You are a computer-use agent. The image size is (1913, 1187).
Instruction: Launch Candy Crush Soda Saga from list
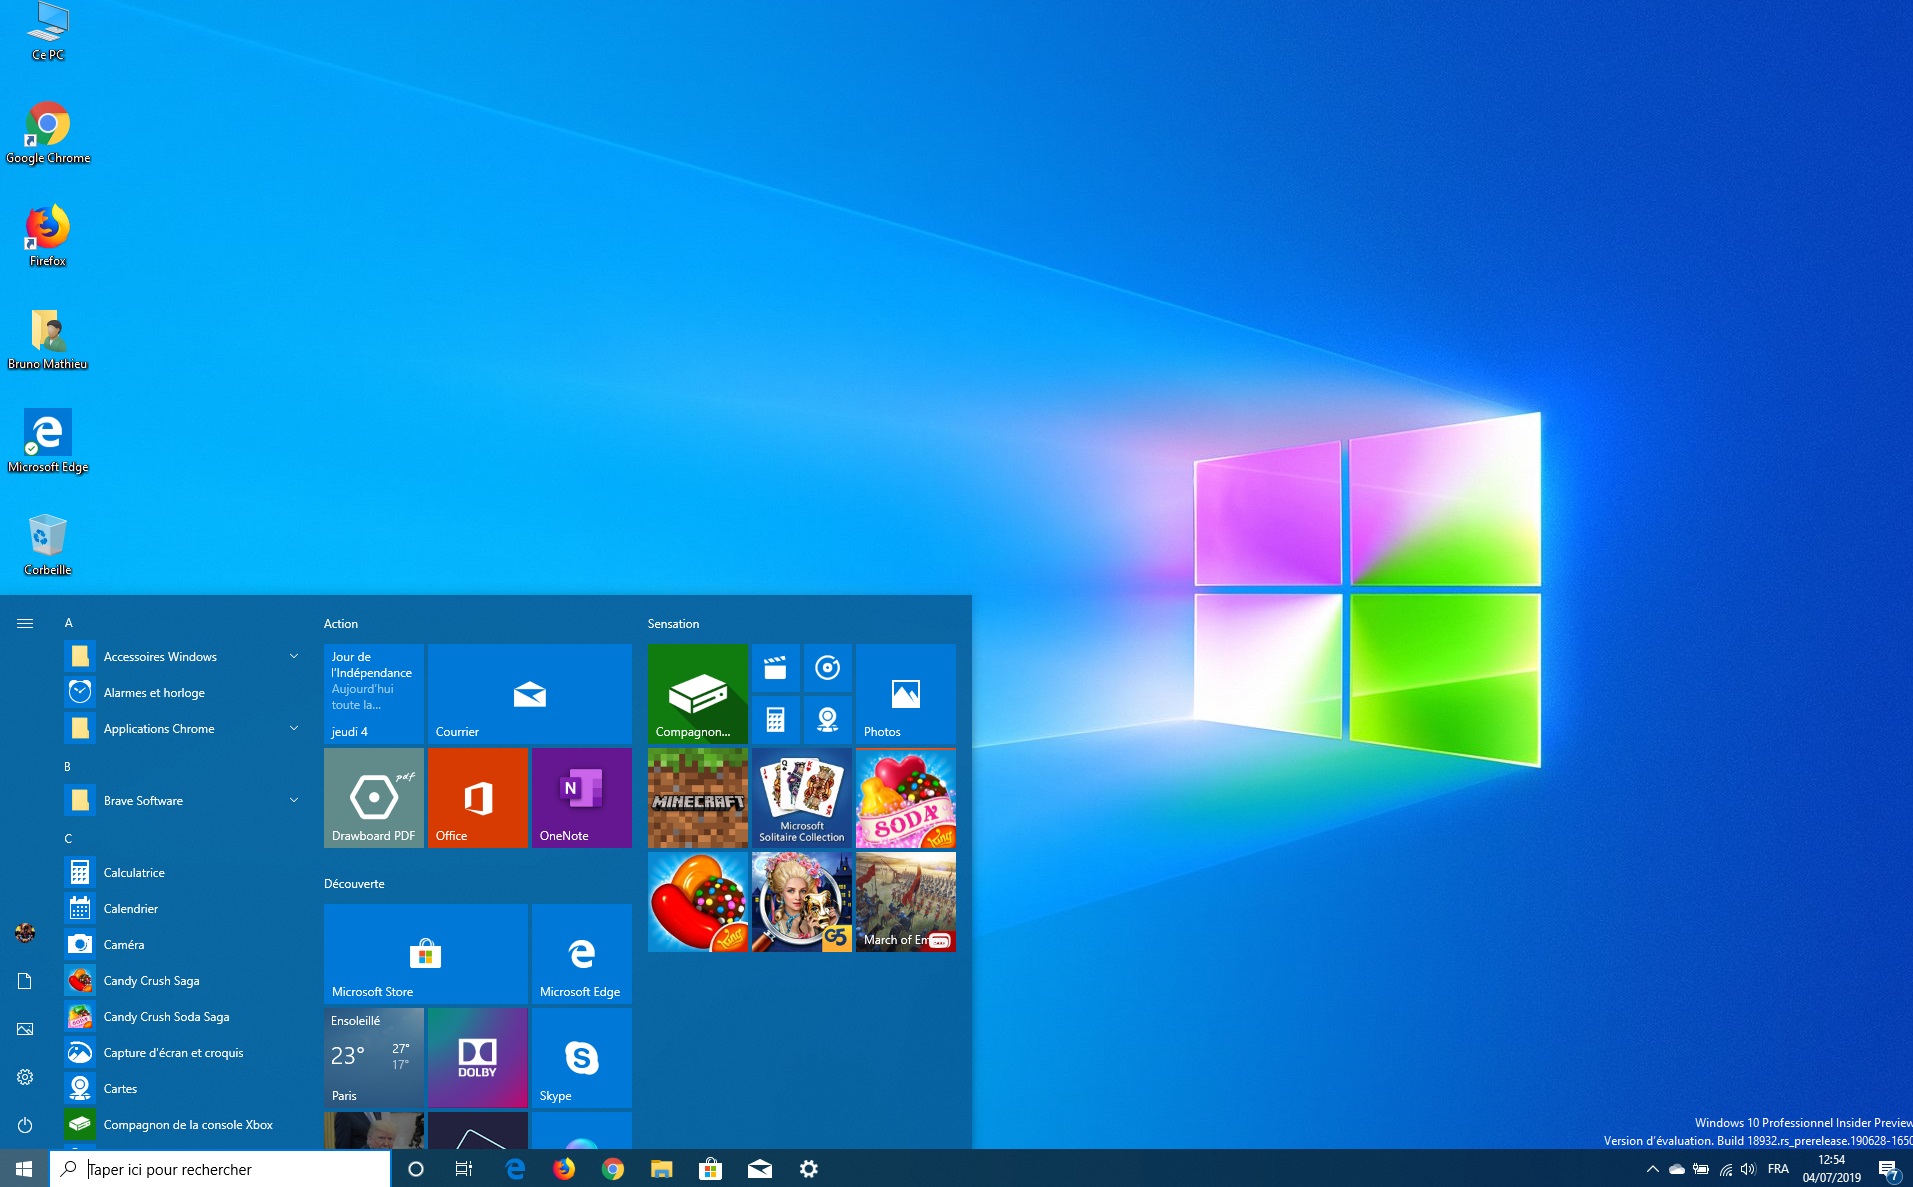(x=184, y=1017)
